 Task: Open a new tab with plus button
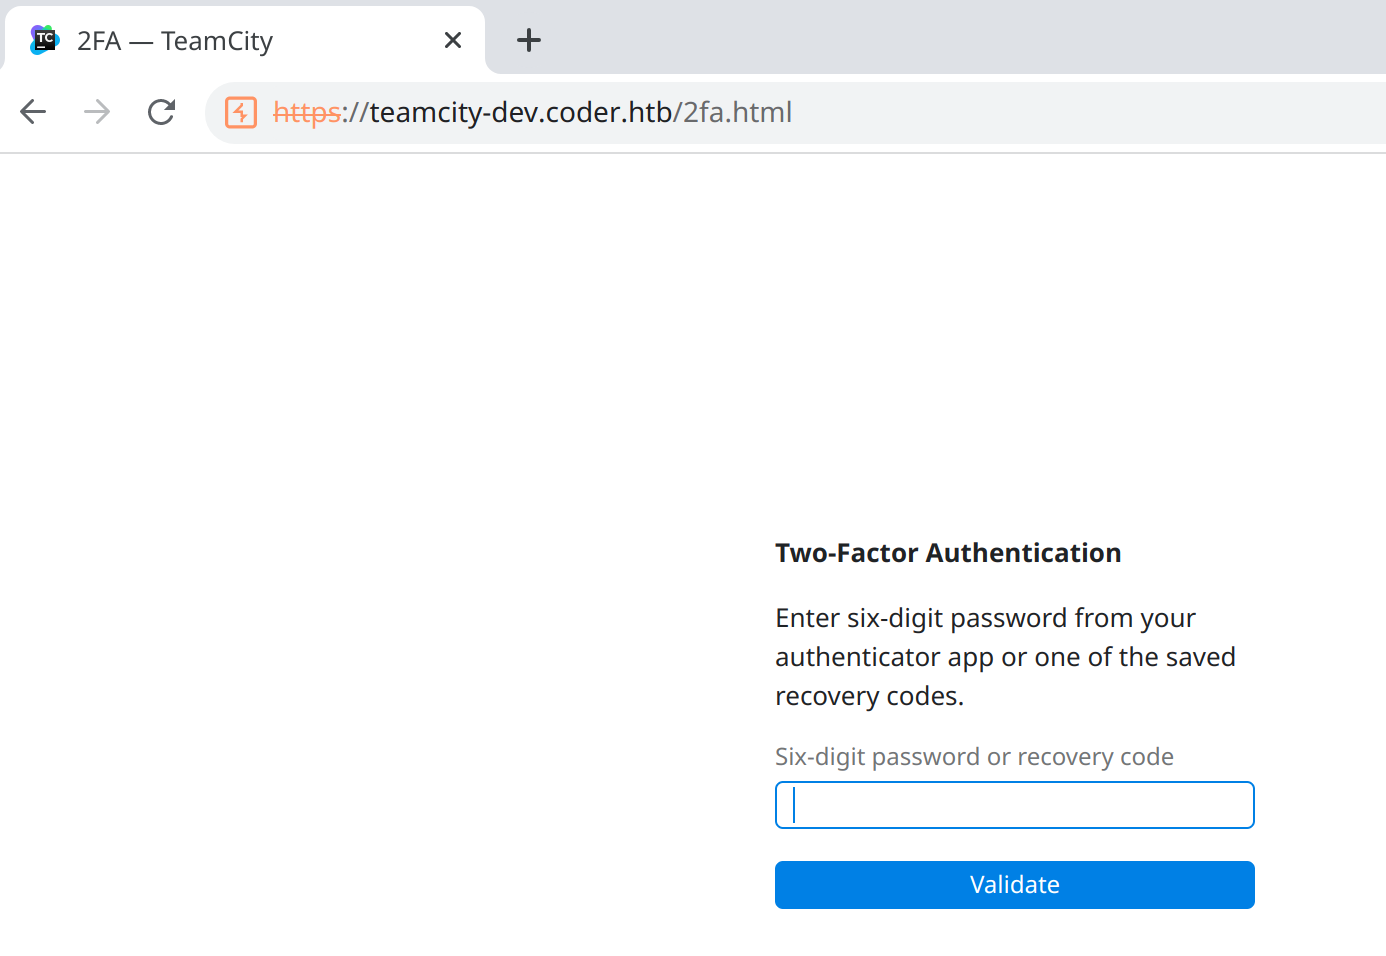point(529,40)
